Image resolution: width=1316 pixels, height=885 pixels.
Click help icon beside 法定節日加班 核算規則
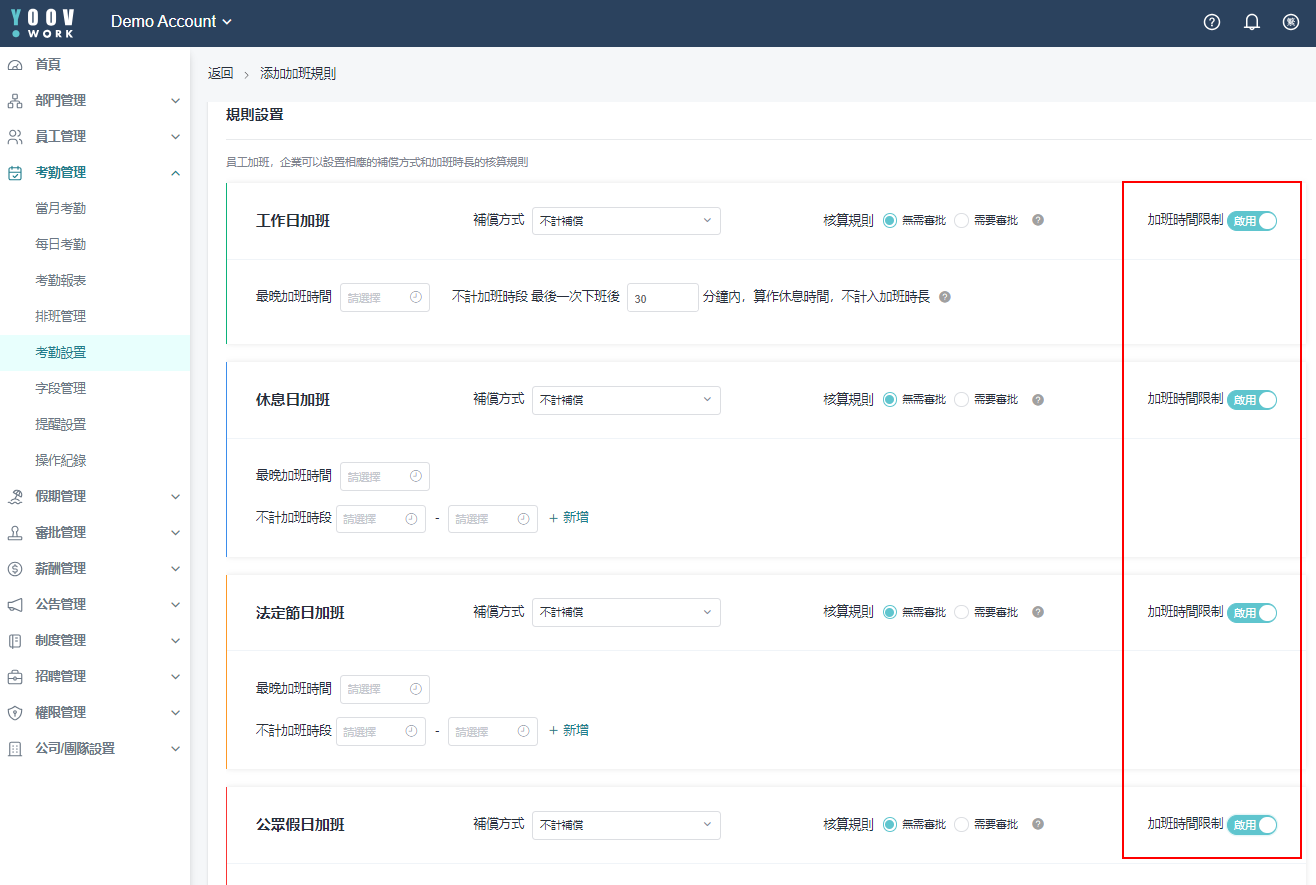pyautogui.click(x=1038, y=612)
